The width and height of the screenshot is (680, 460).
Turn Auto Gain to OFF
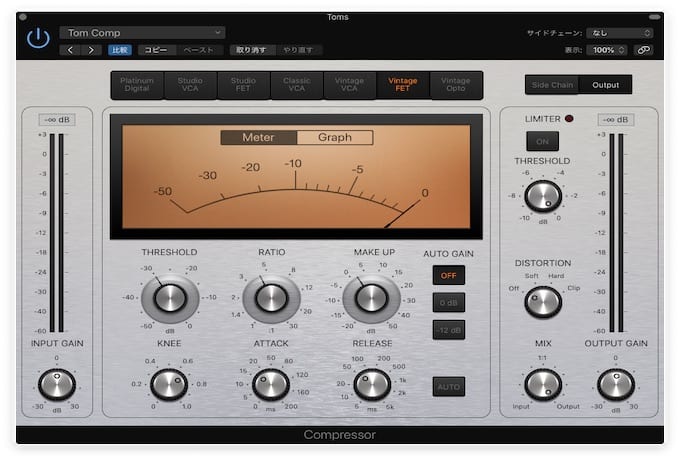(449, 275)
